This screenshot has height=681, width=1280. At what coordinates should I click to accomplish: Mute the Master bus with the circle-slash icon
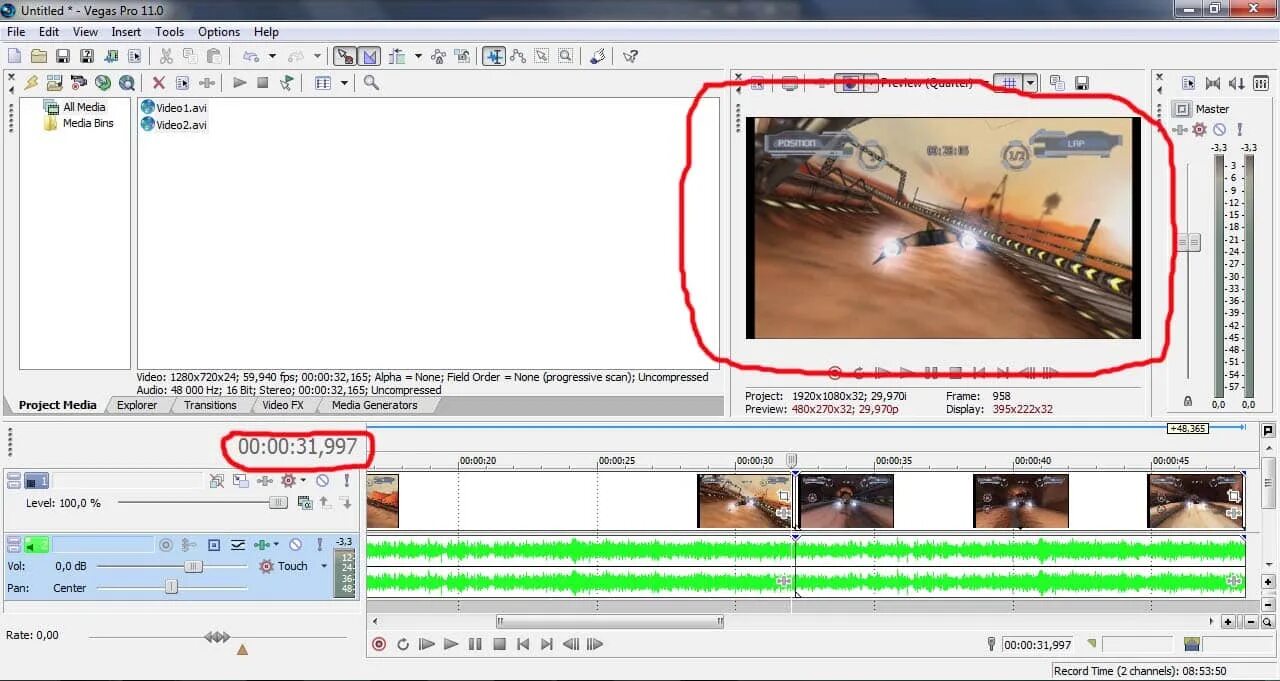pyautogui.click(x=1219, y=130)
